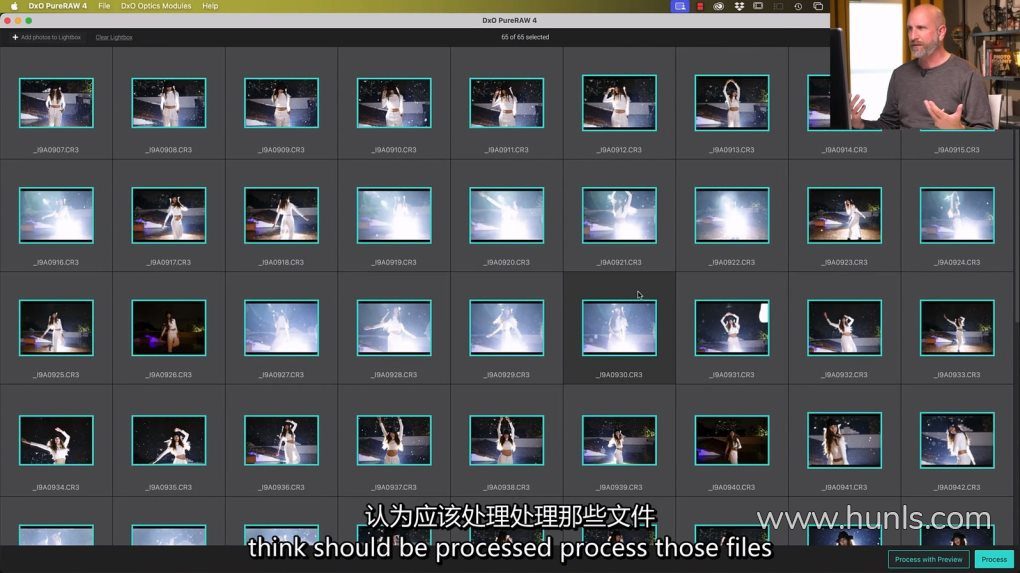1020x573 pixels.
Task: Select thumbnail _I9A0925.CR3
Action: click(x=56, y=328)
